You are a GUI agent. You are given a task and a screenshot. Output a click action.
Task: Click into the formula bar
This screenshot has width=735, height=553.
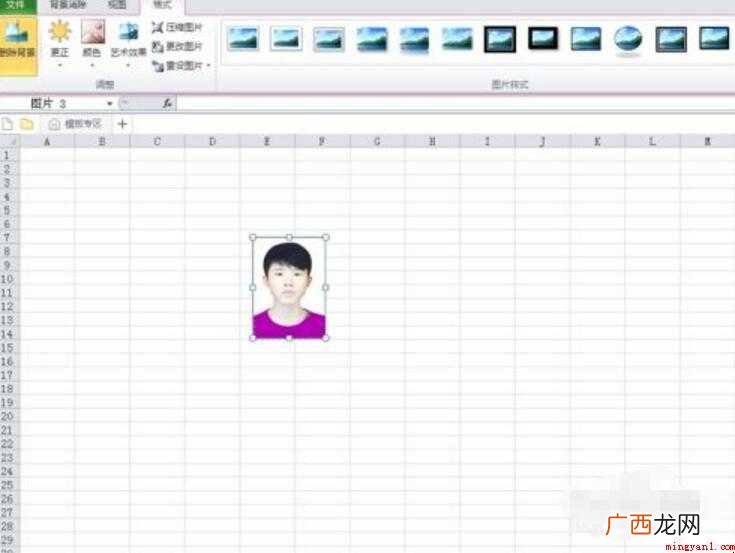[455, 103]
